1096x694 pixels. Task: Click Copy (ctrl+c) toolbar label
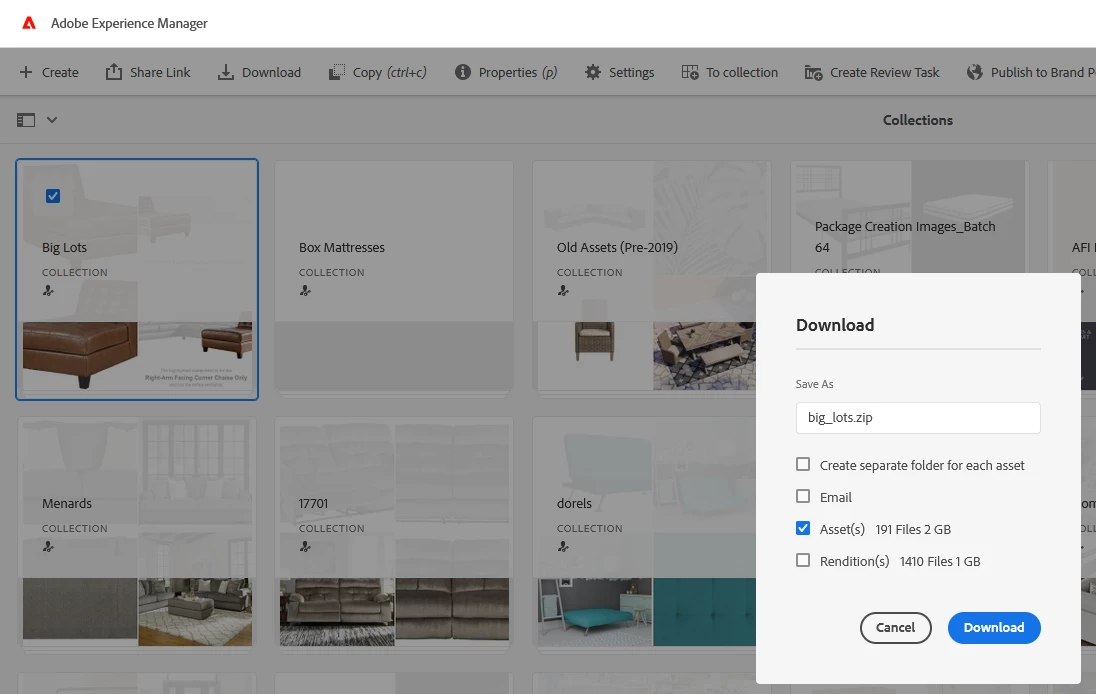click(x=389, y=73)
